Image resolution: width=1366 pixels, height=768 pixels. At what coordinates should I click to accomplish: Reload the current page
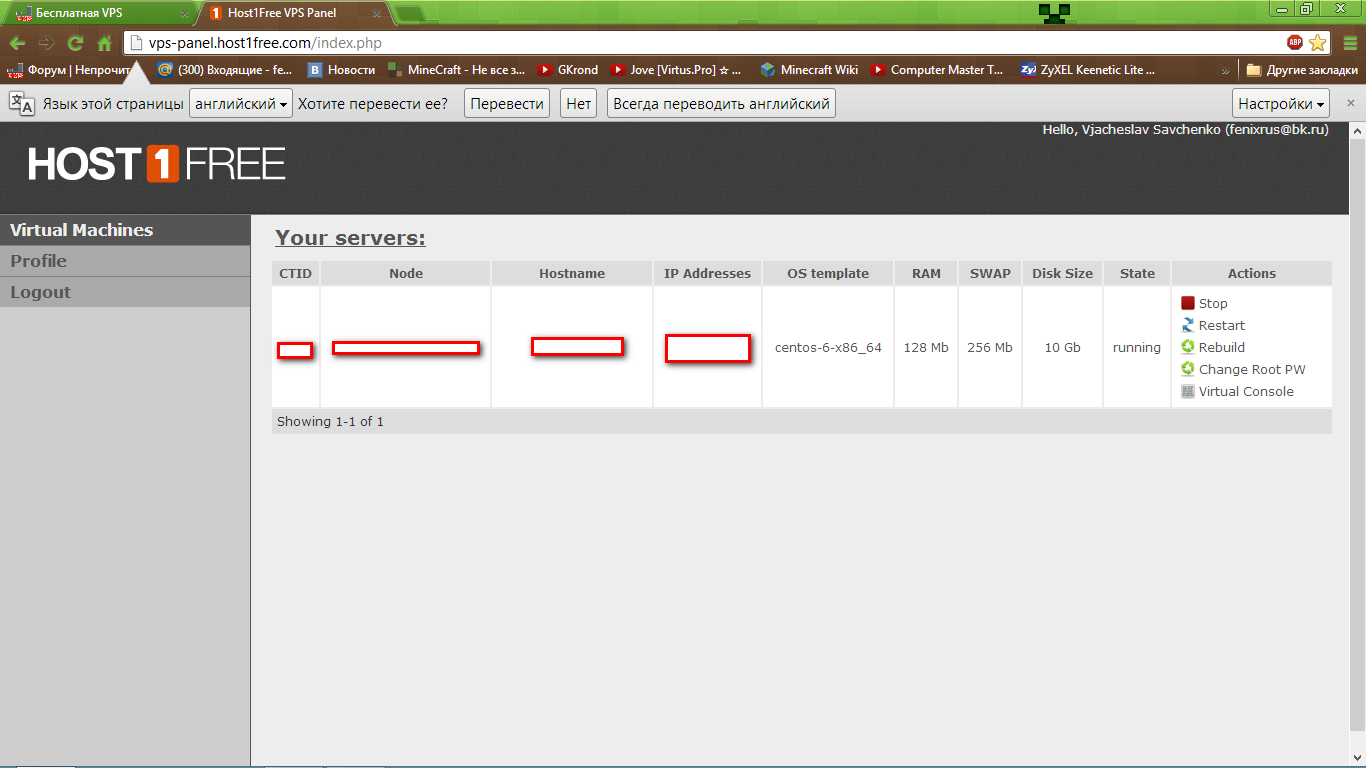click(x=75, y=43)
